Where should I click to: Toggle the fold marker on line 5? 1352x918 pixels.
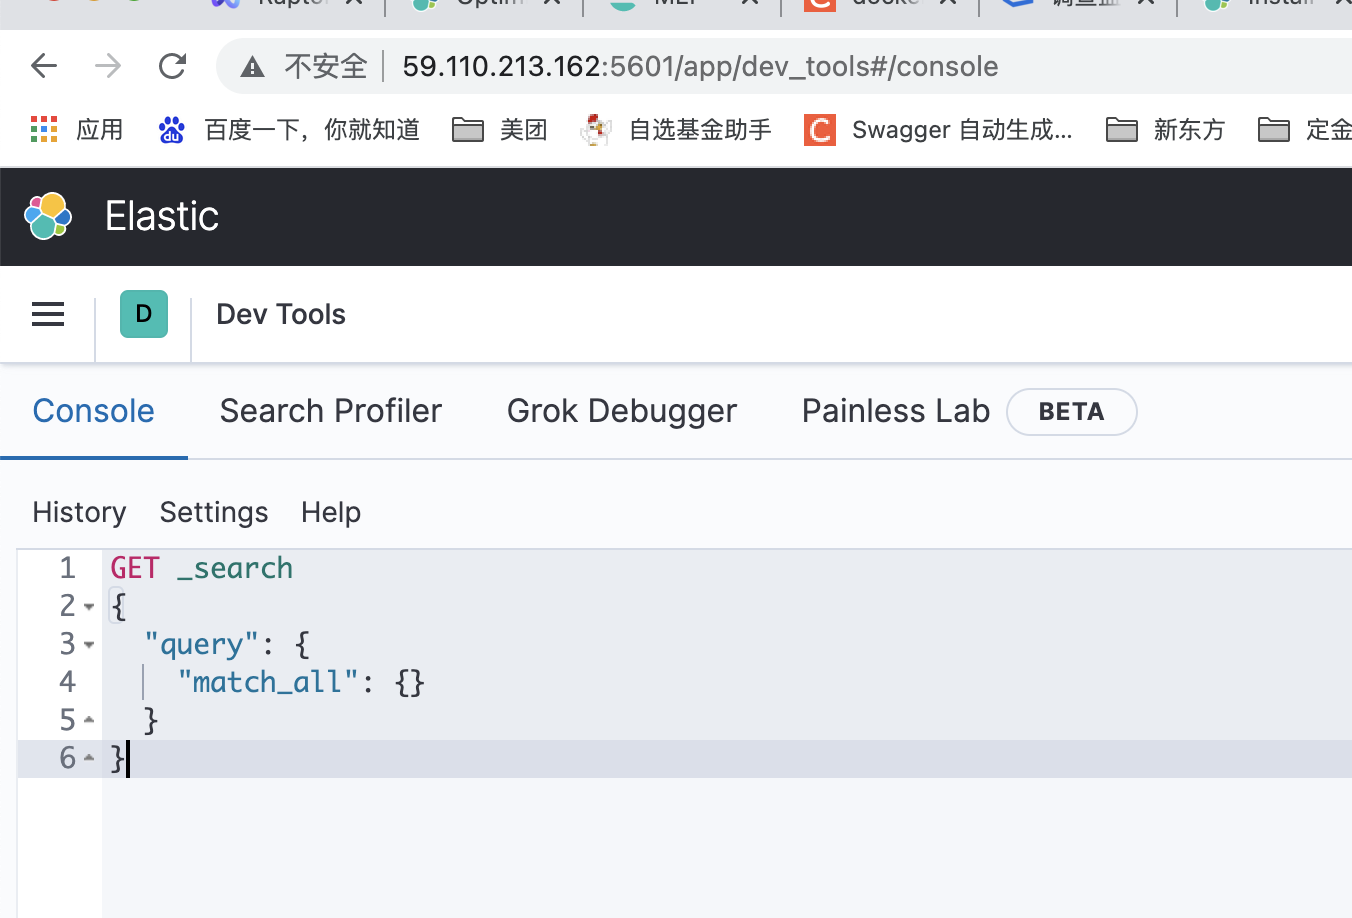[x=89, y=720]
